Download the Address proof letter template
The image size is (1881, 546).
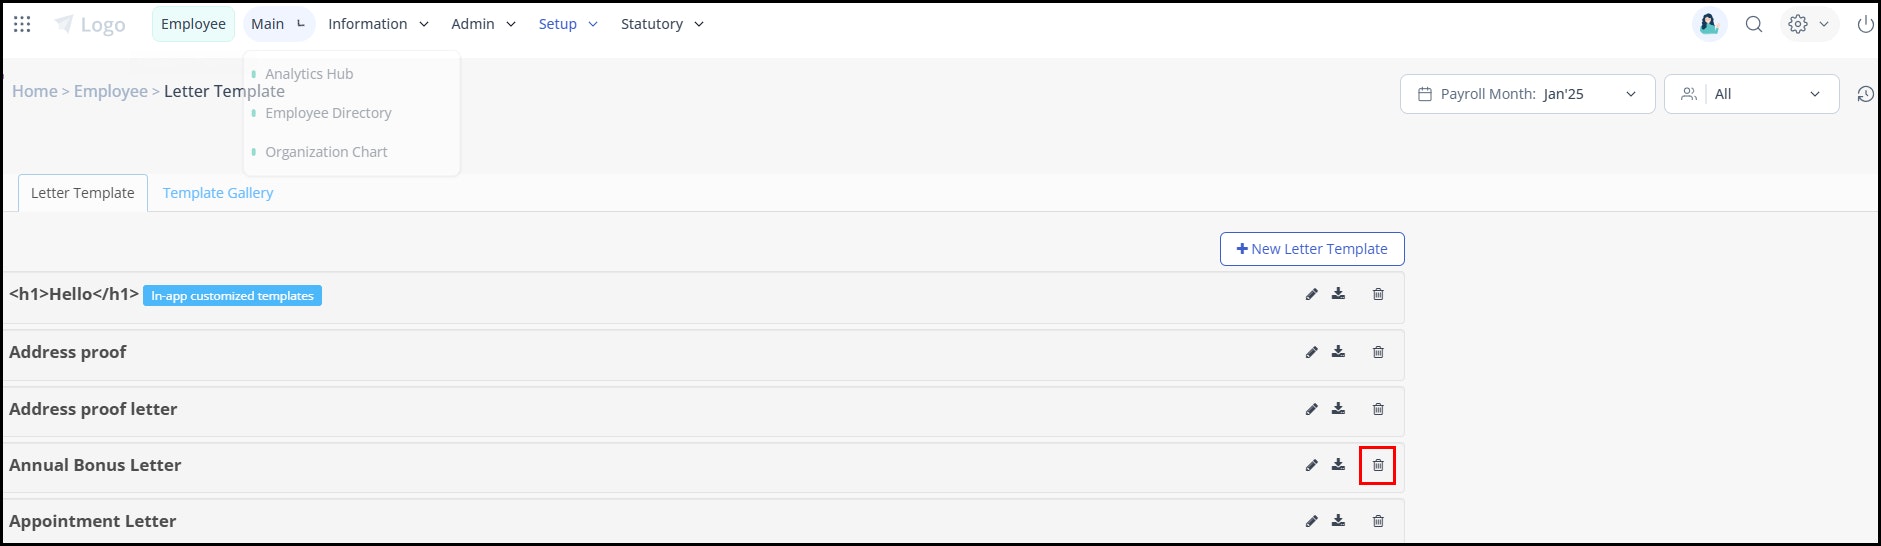pos(1338,409)
